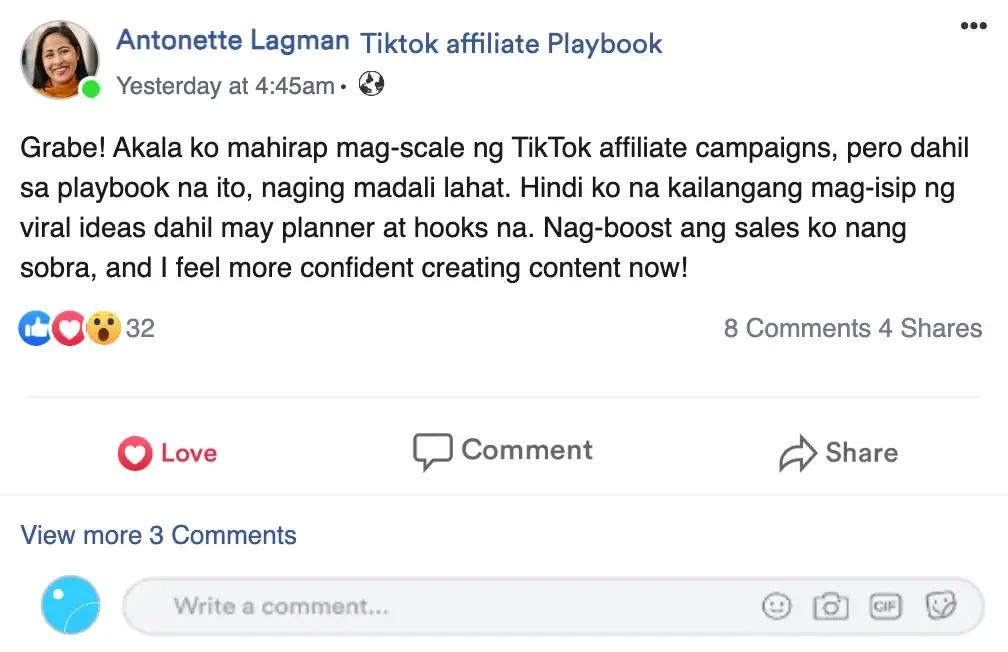Open the three-dot post options menu
This screenshot has width=1008, height=652.
[972, 26]
